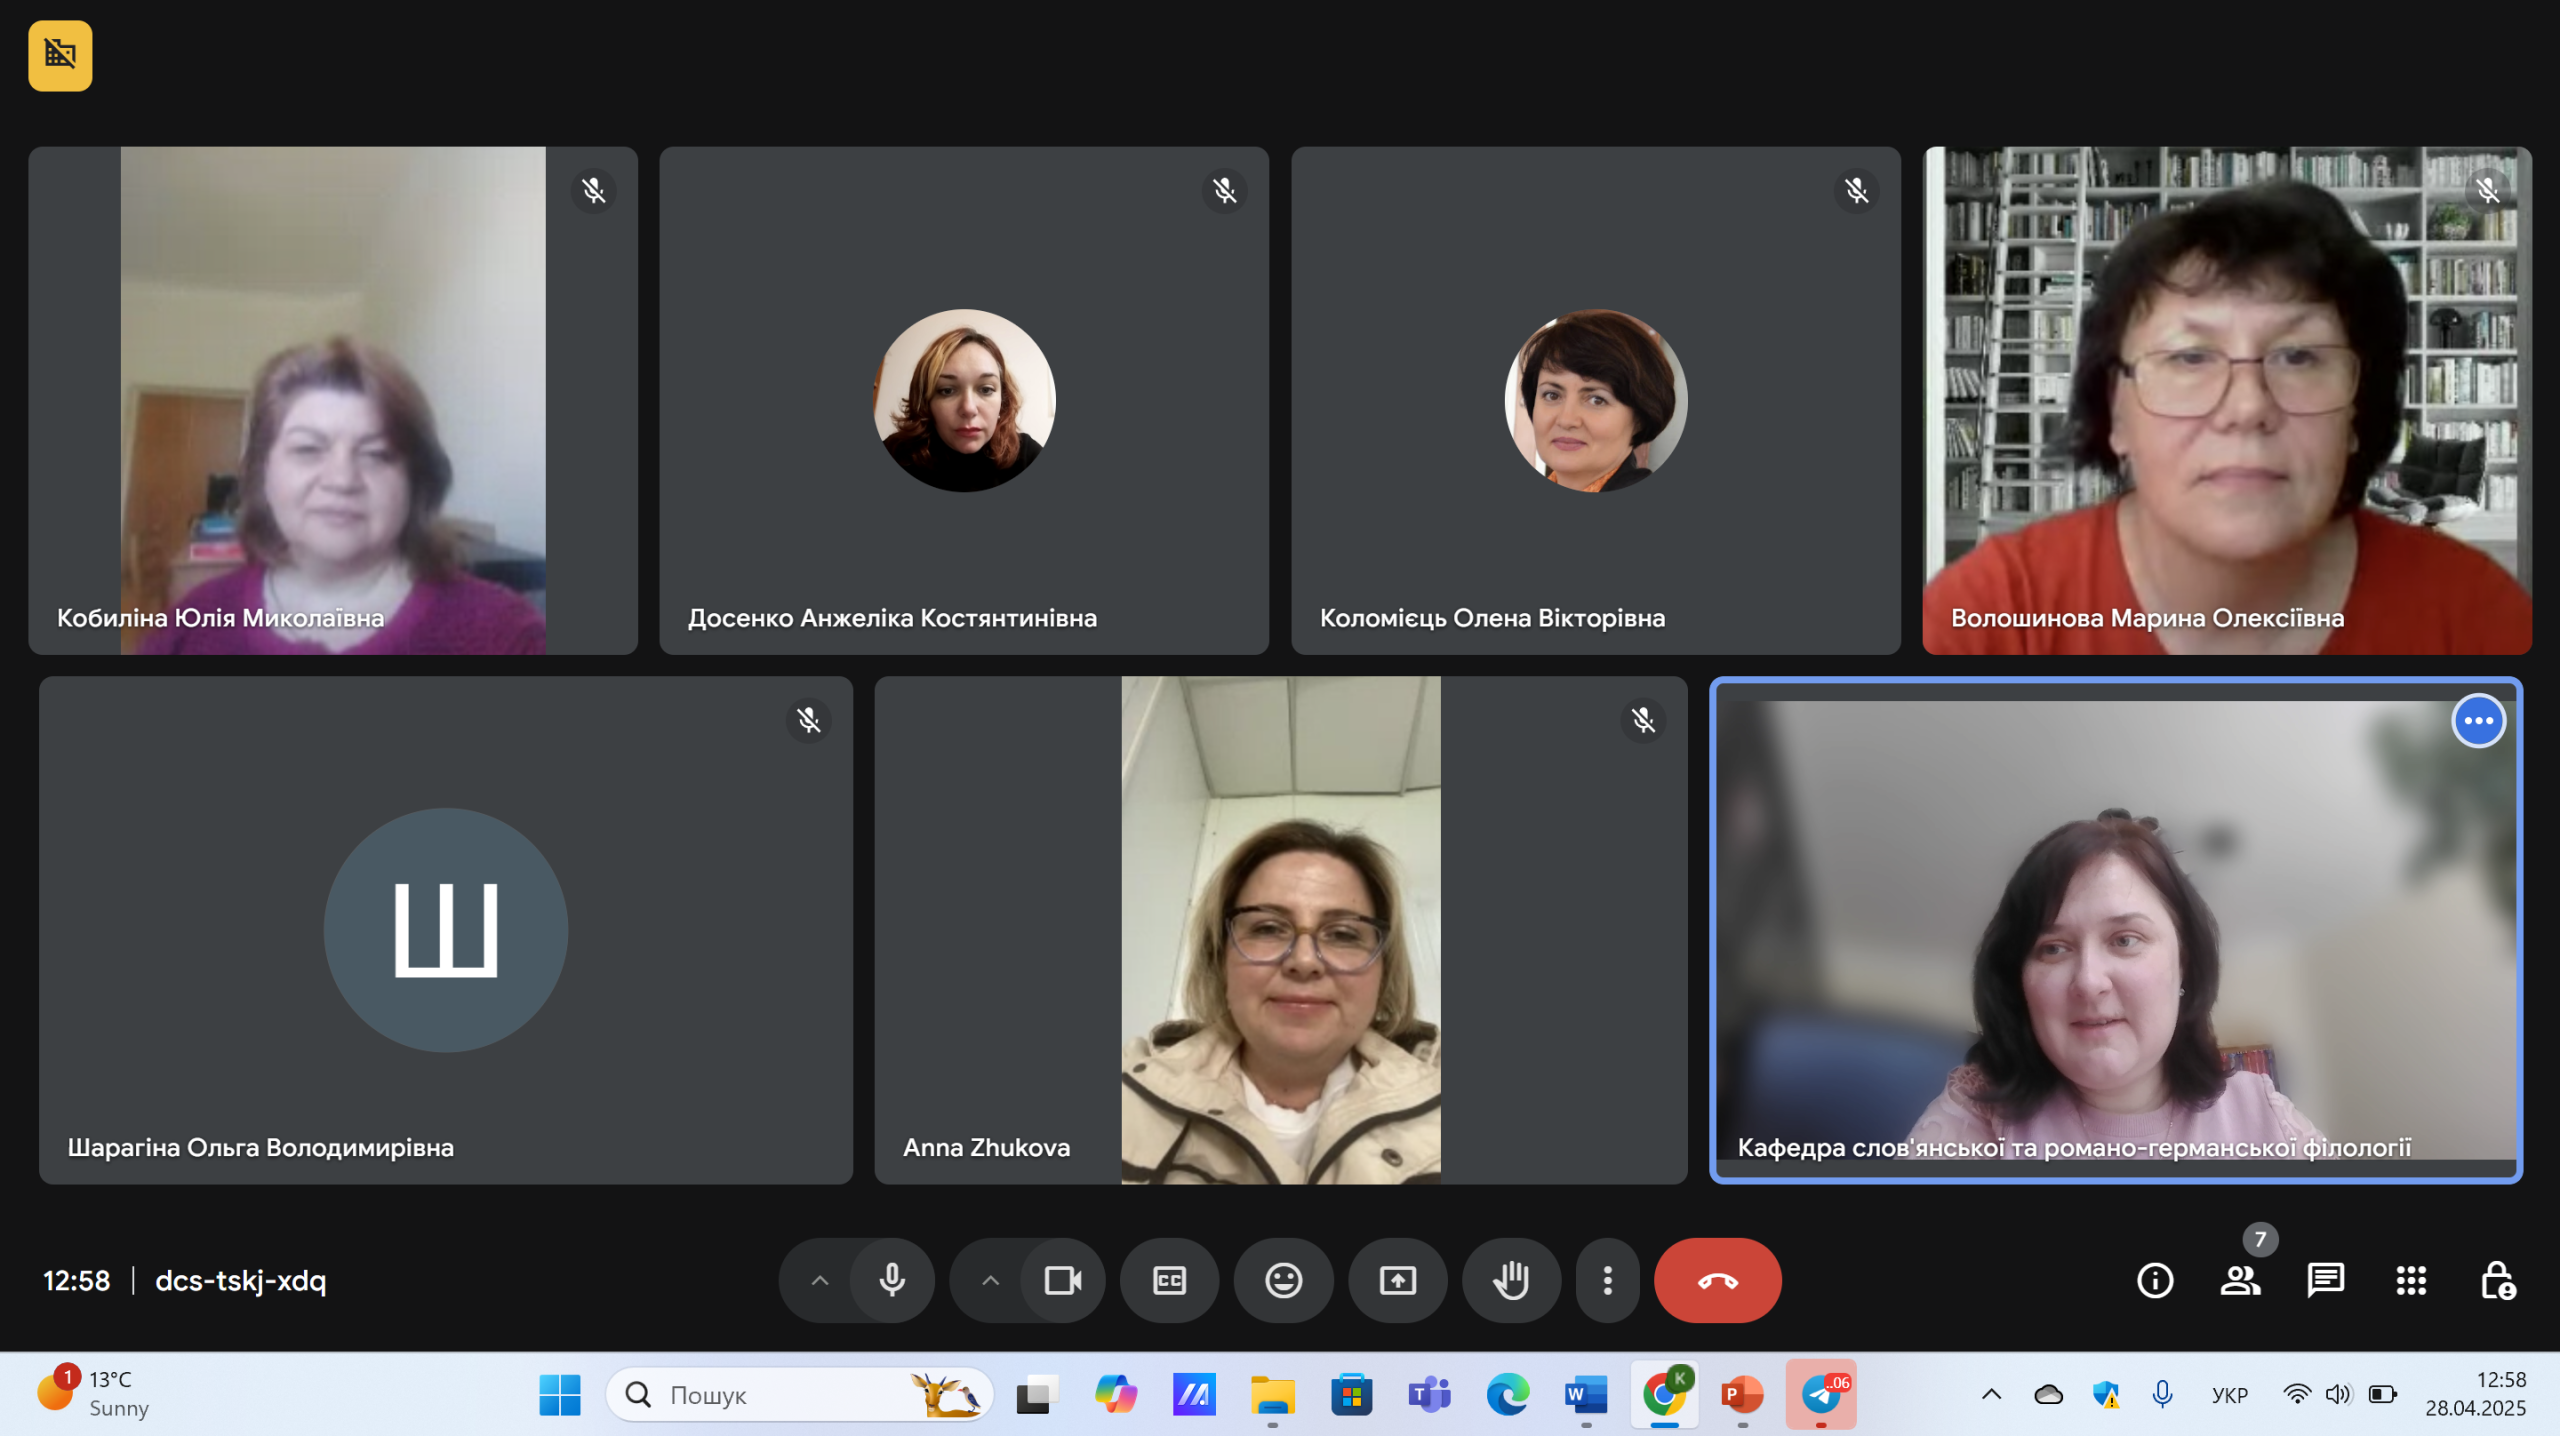Screen dimensions: 2560x1436
Task: Open Telegram from the taskbar
Action: point(1821,1395)
